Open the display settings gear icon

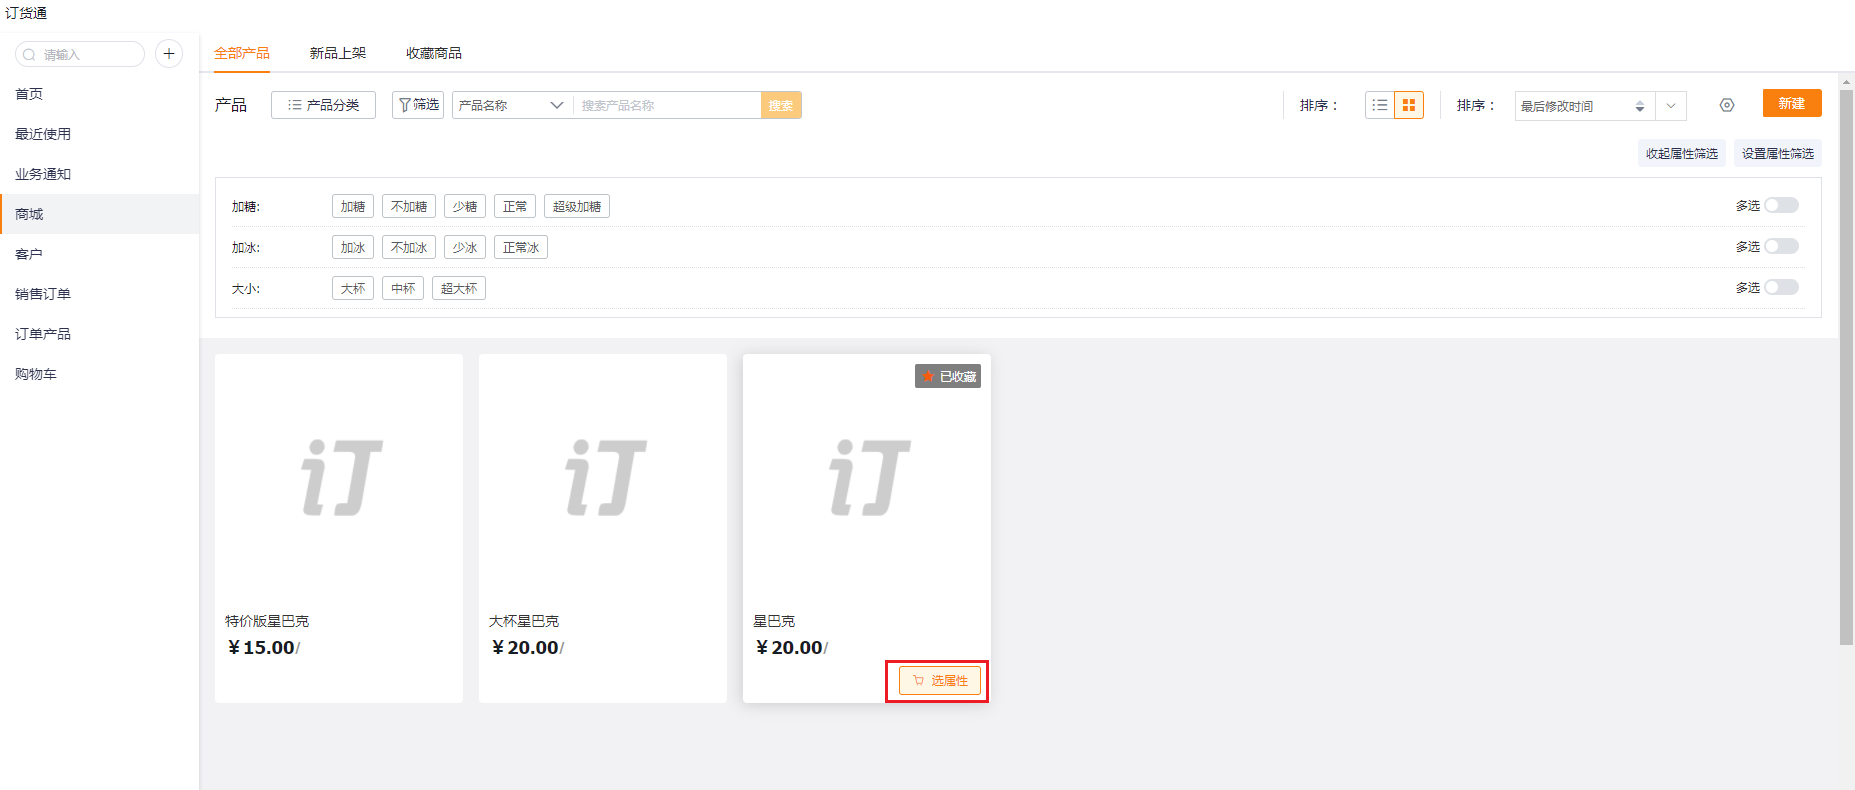(x=1727, y=105)
